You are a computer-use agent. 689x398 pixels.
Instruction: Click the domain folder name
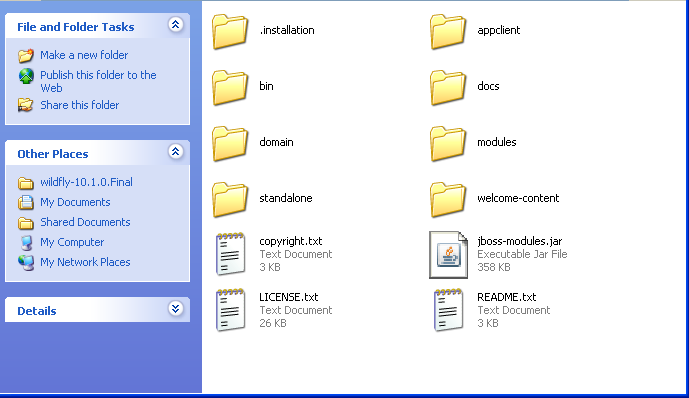(276, 142)
